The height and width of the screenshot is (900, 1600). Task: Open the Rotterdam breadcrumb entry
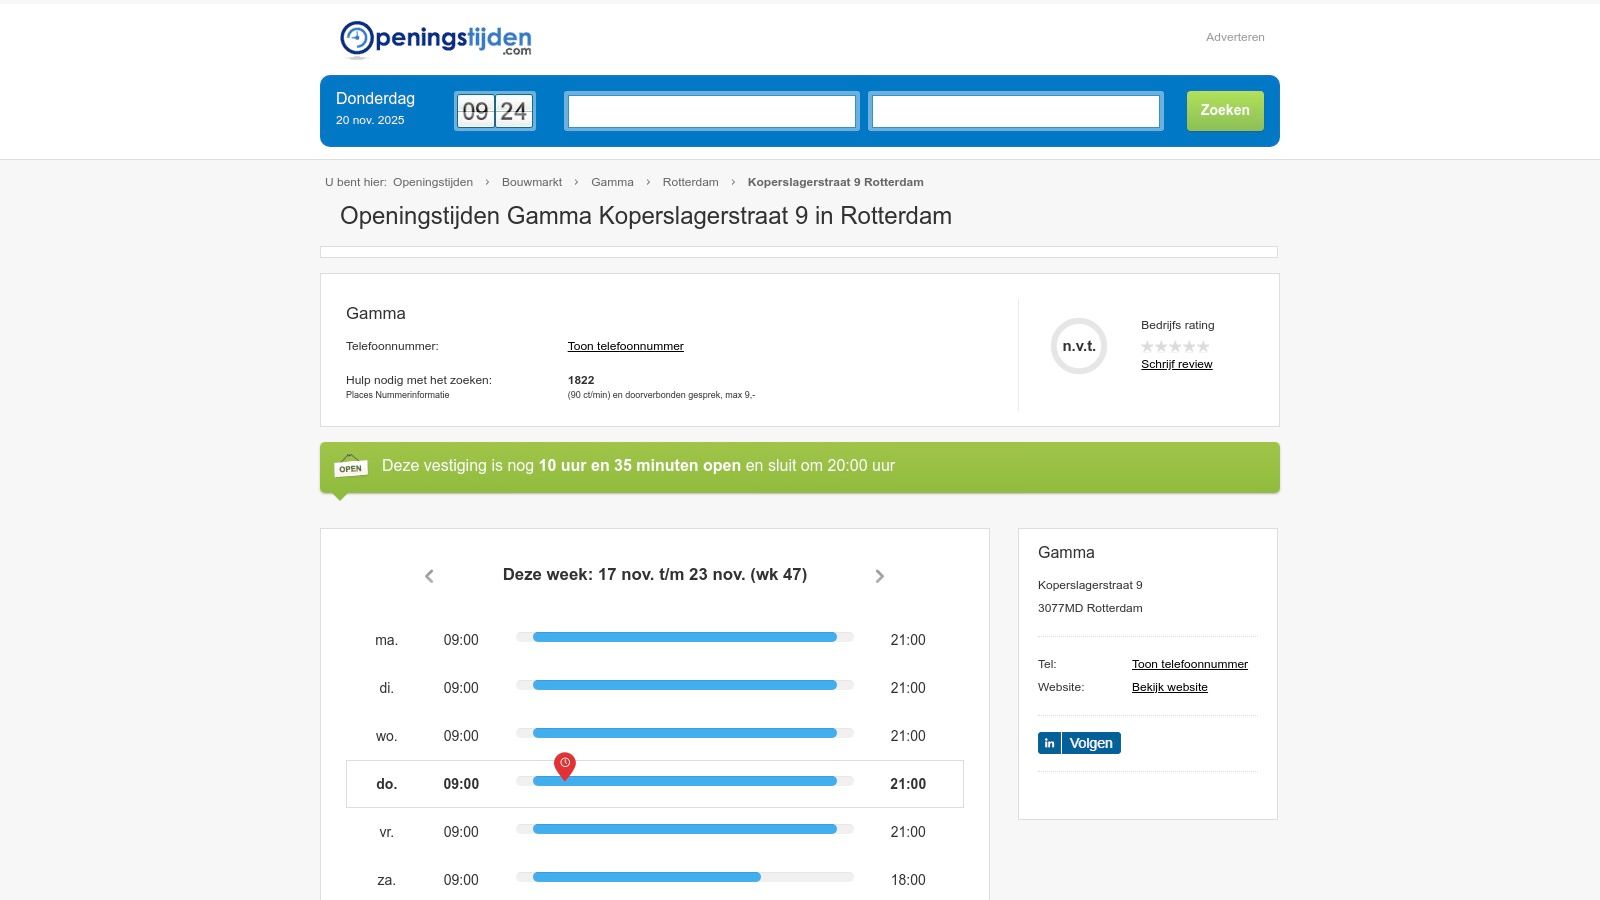[x=690, y=182]
